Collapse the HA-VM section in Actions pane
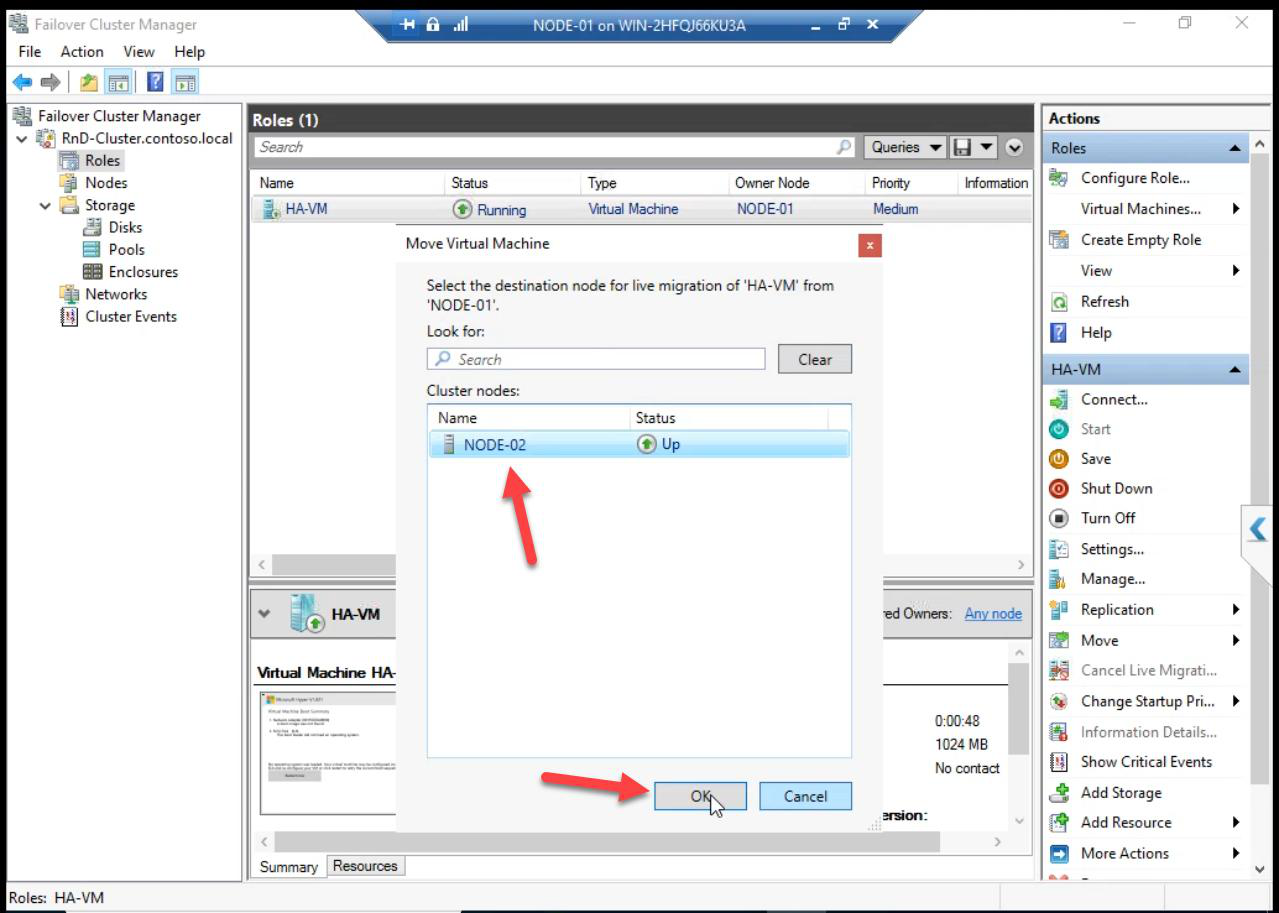This screenshot has height=913, width=1279. (x=1235, y=370)
